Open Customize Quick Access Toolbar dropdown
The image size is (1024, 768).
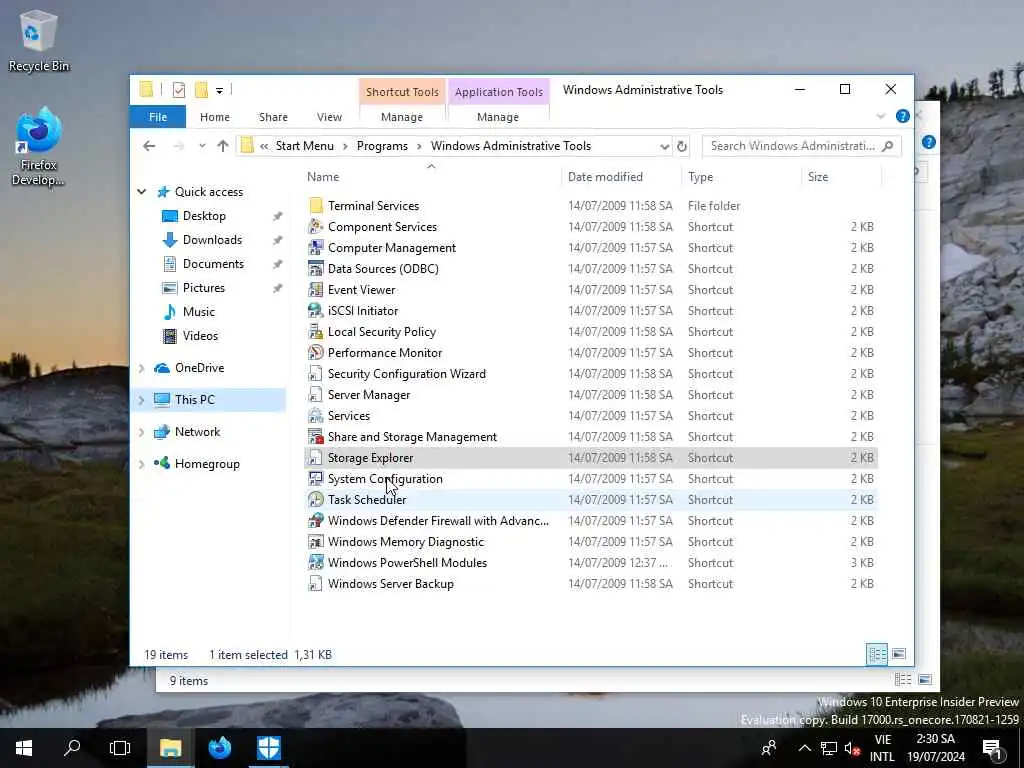(x=219, y=91)
